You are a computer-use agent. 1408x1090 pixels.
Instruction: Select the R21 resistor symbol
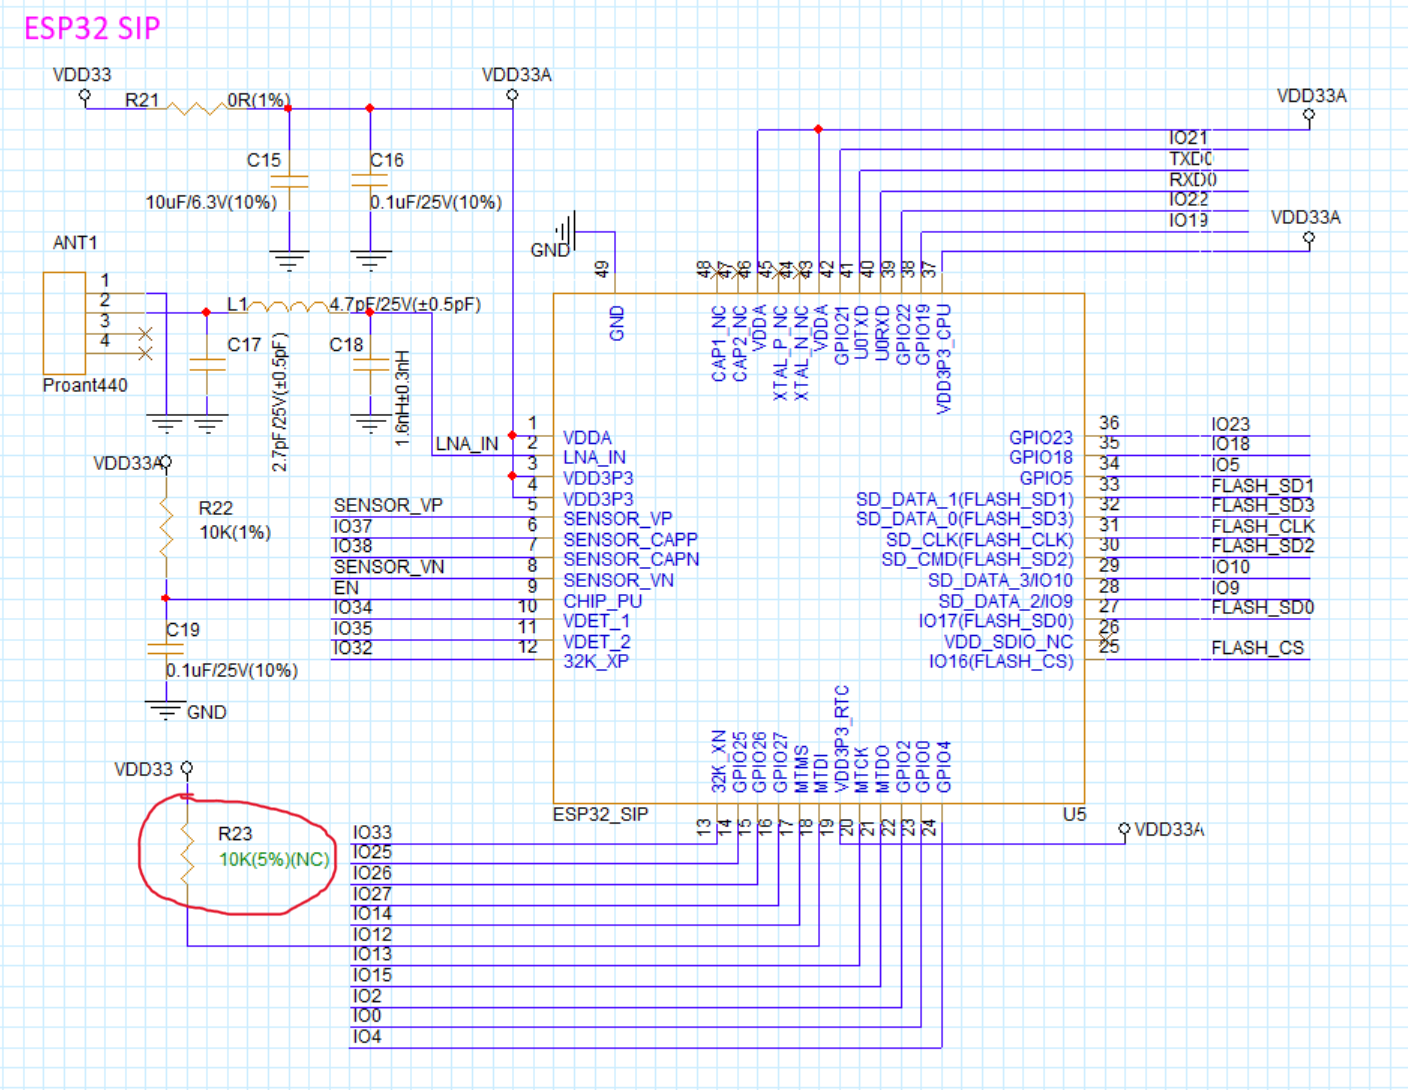[196, 108]
